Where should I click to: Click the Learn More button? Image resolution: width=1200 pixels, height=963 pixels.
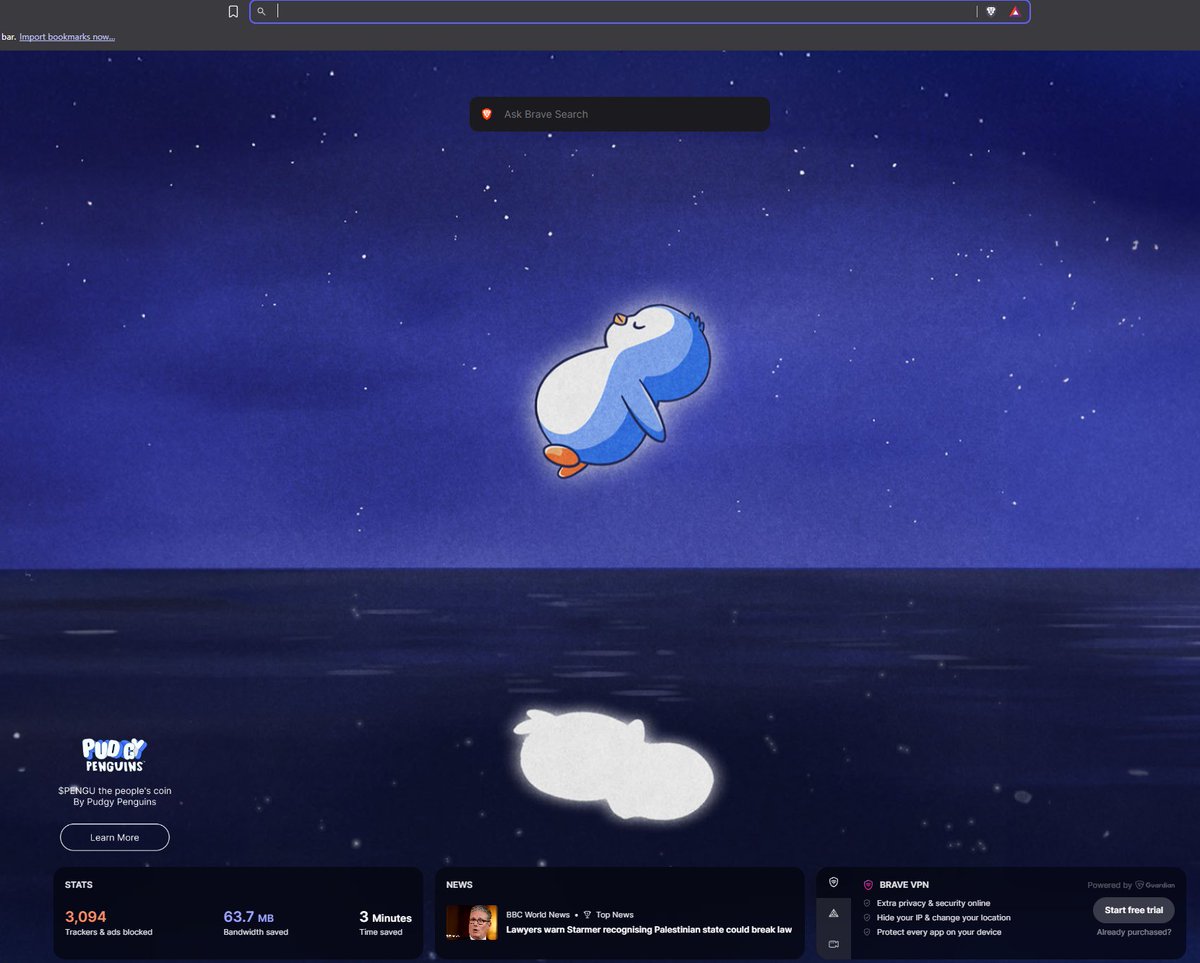(x=115, y=837)
